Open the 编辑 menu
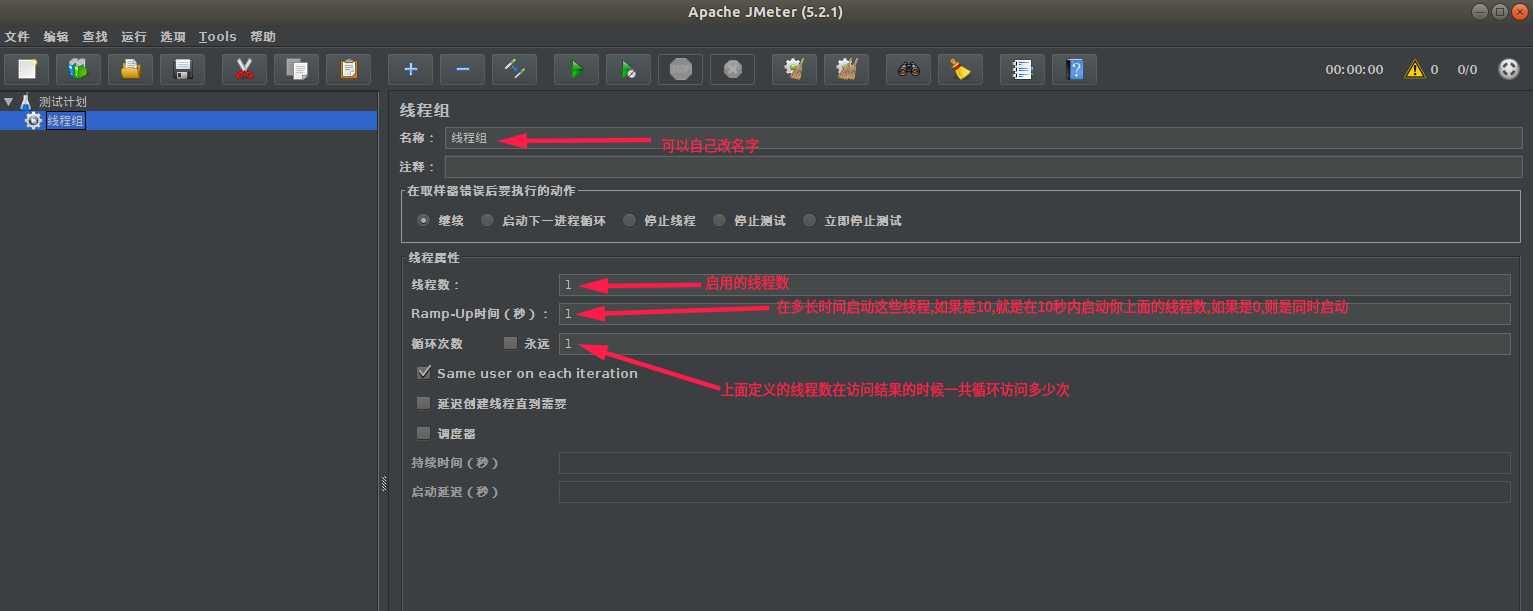The width and height of the screenshot is (1534, 611). click(x=56, y=36)
